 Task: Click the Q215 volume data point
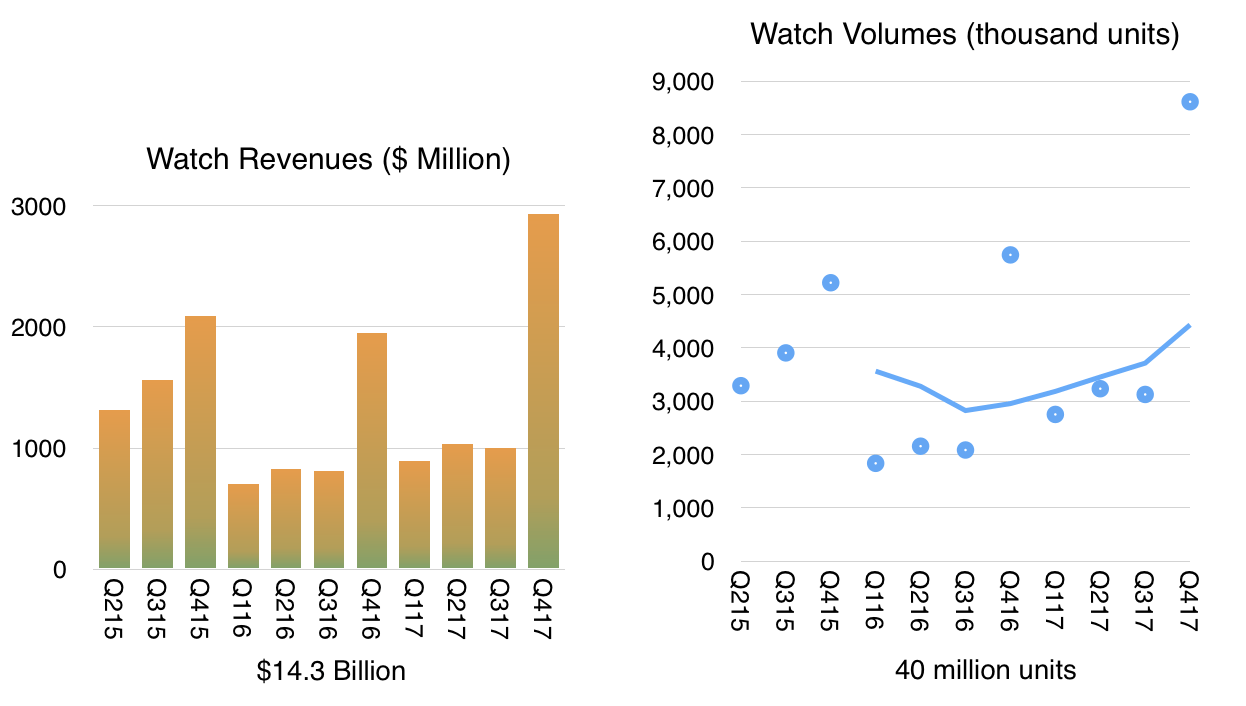(741, 386)
